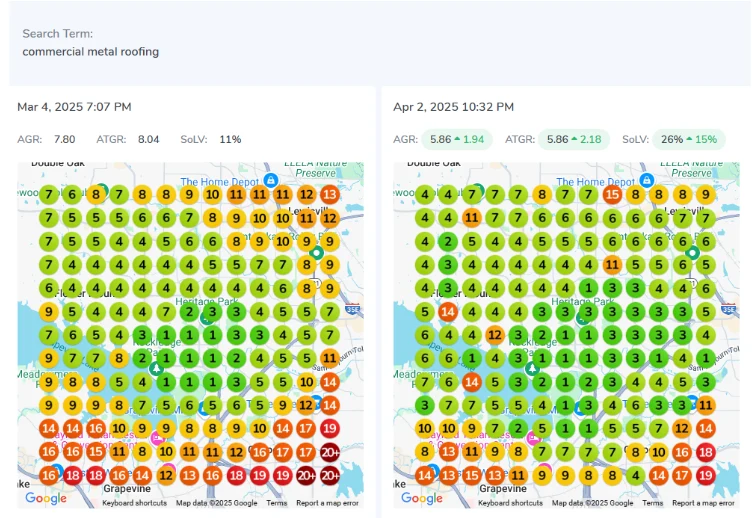Click the red 18 marker on April map
Viewport: 755px width, 518px height.
click(x=706, y=452)
